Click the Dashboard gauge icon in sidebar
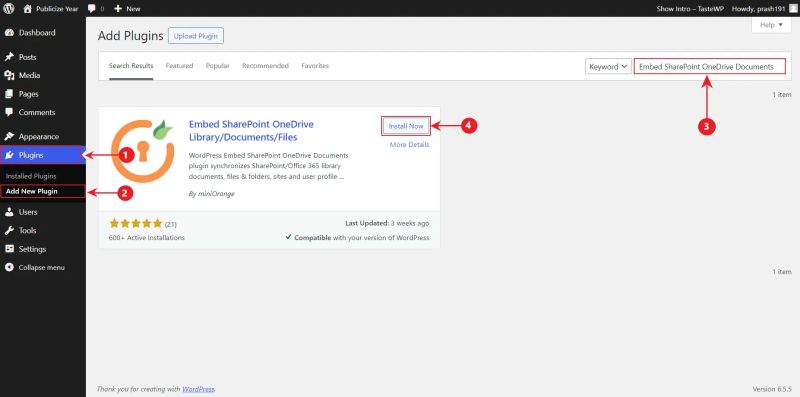This screenshot has width=800, height=397. (x=9, y=33)
